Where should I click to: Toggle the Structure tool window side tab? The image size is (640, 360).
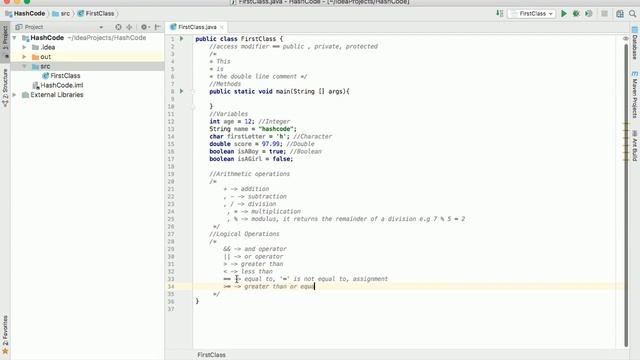click(5, 88)
